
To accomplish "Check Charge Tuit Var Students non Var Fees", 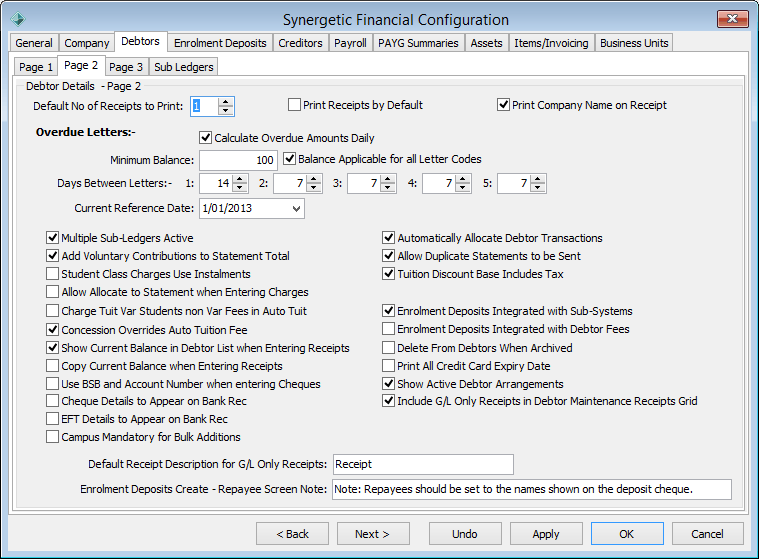I will pos(52,311).
